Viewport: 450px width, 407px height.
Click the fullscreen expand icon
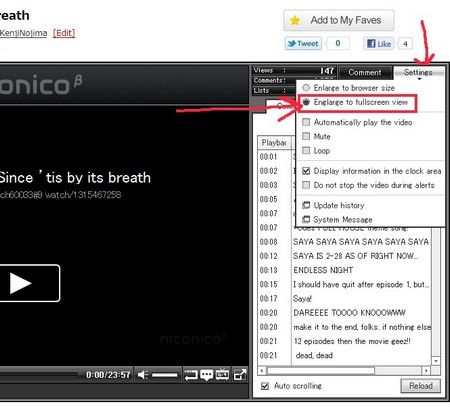240,375
